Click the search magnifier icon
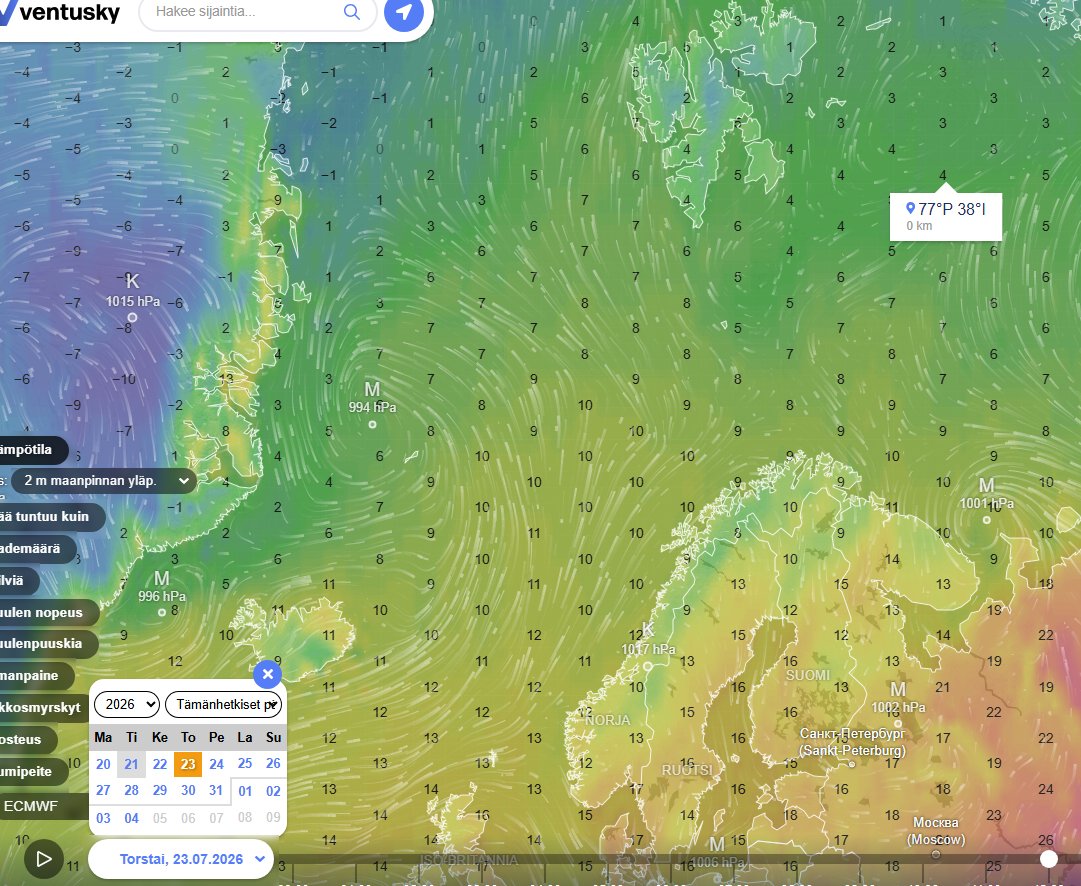 [352, 12]
